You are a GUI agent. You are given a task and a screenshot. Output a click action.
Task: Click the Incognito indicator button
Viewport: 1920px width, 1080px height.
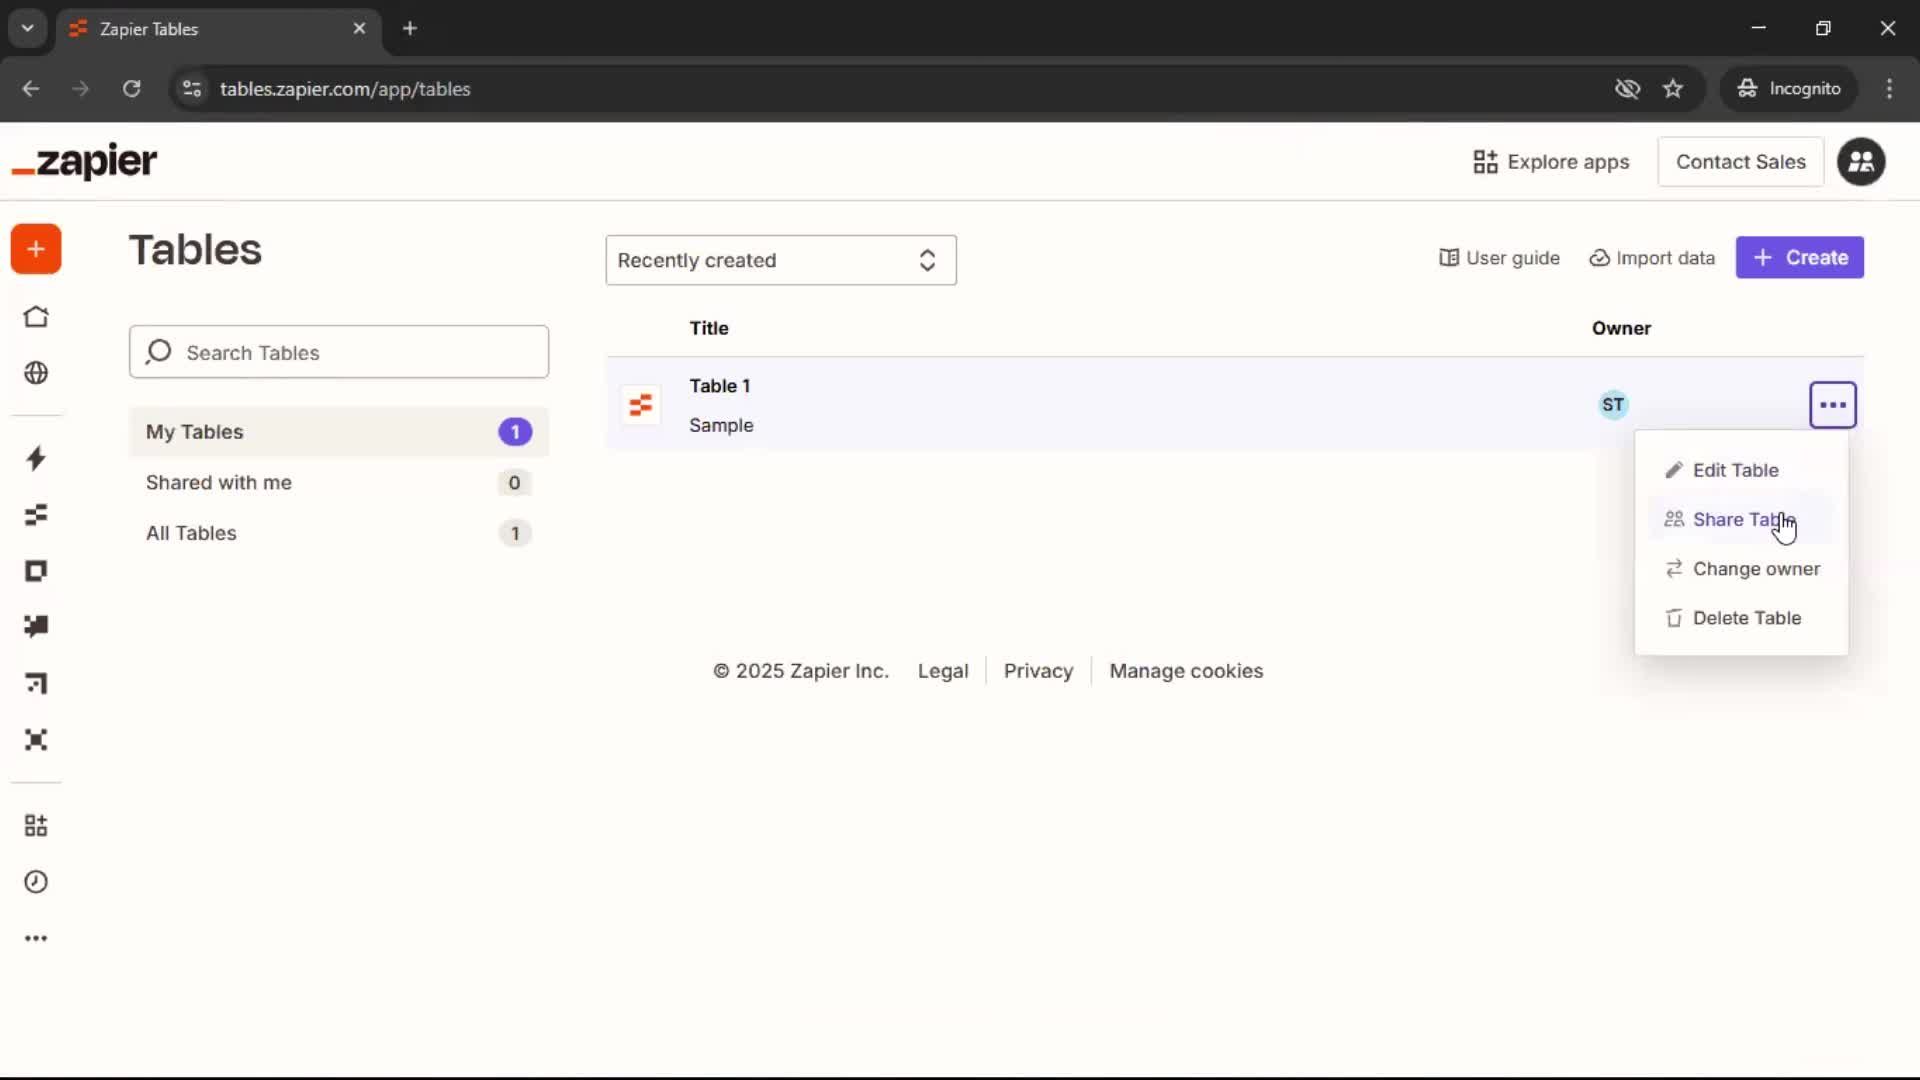(x=1789, y=89)
